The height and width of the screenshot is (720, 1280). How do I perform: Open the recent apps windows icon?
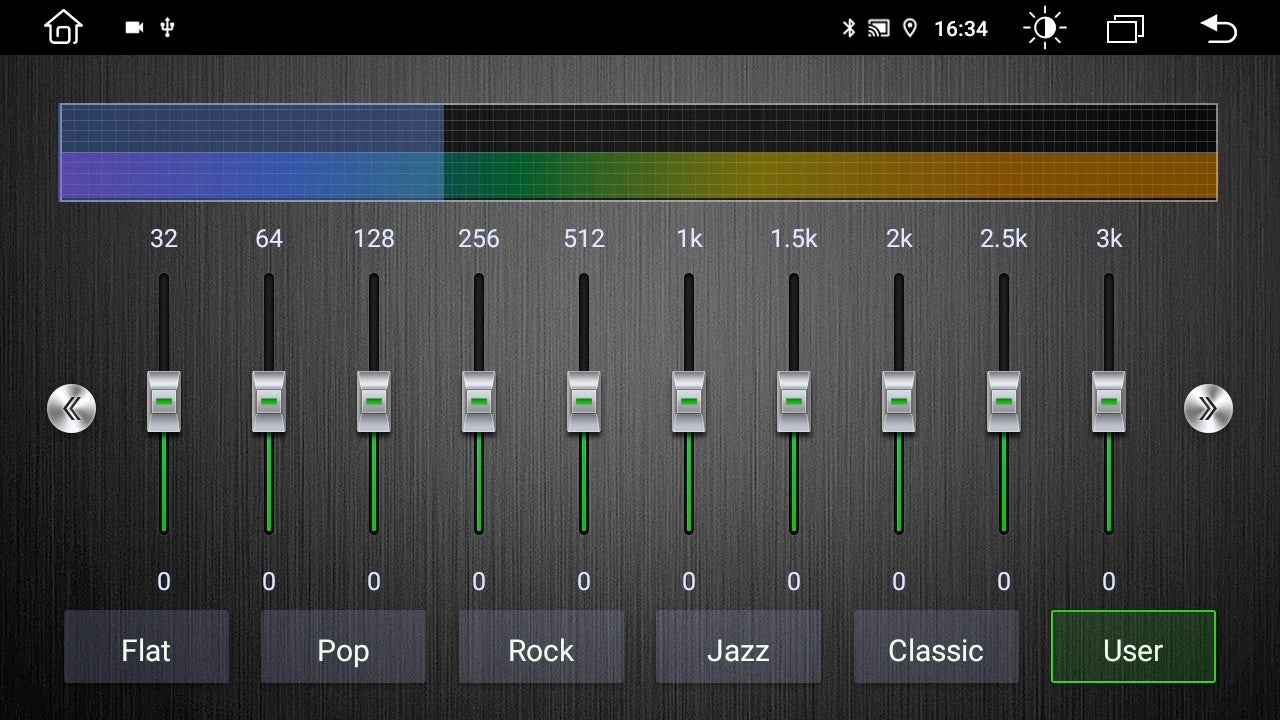1125,29
